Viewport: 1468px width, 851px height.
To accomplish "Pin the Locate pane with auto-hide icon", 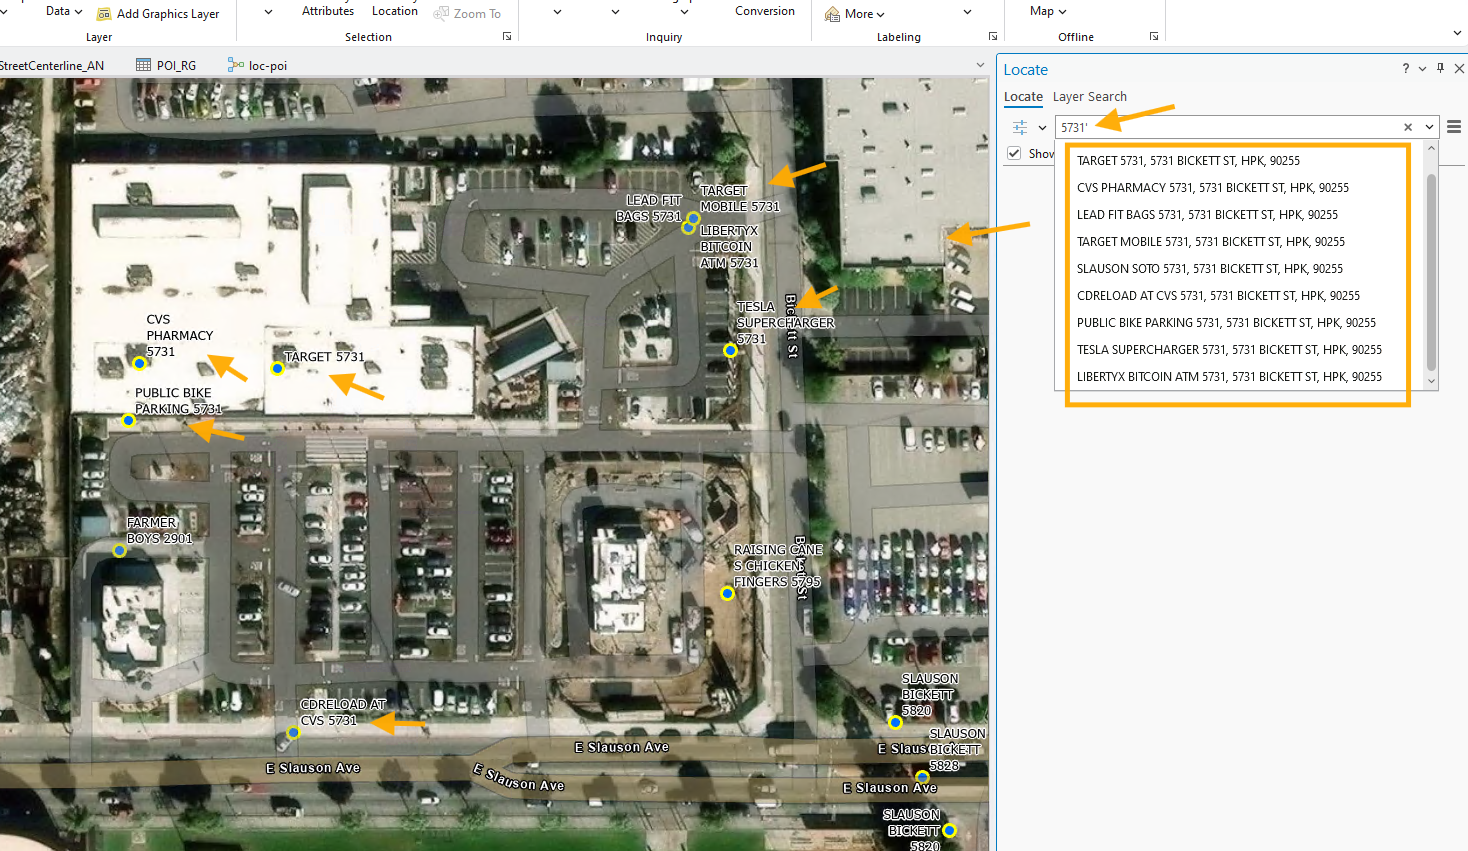I will click(1440, 68).
